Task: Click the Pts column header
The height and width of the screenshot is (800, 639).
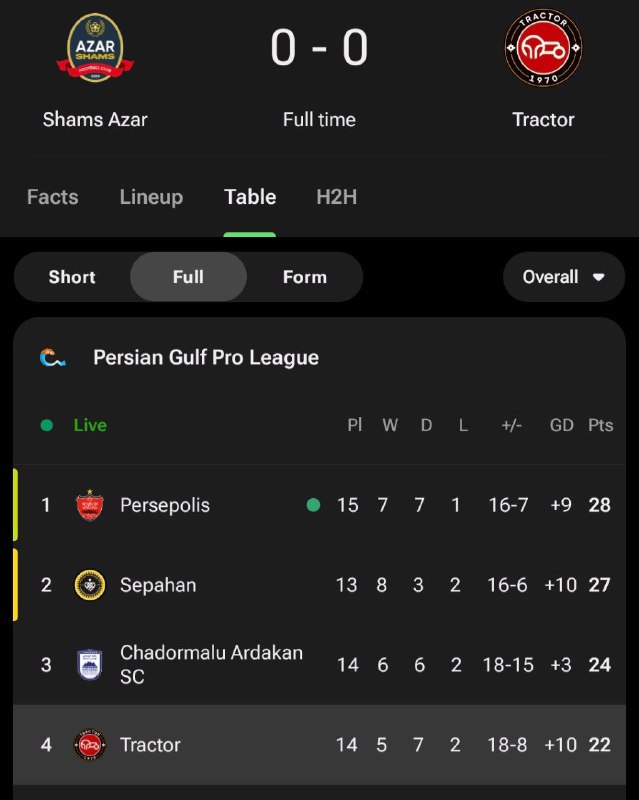Action: (600, 425)
